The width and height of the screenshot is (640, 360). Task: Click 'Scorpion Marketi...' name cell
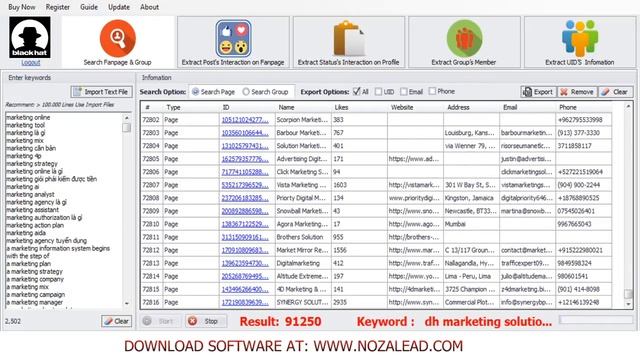pos(302,120)
